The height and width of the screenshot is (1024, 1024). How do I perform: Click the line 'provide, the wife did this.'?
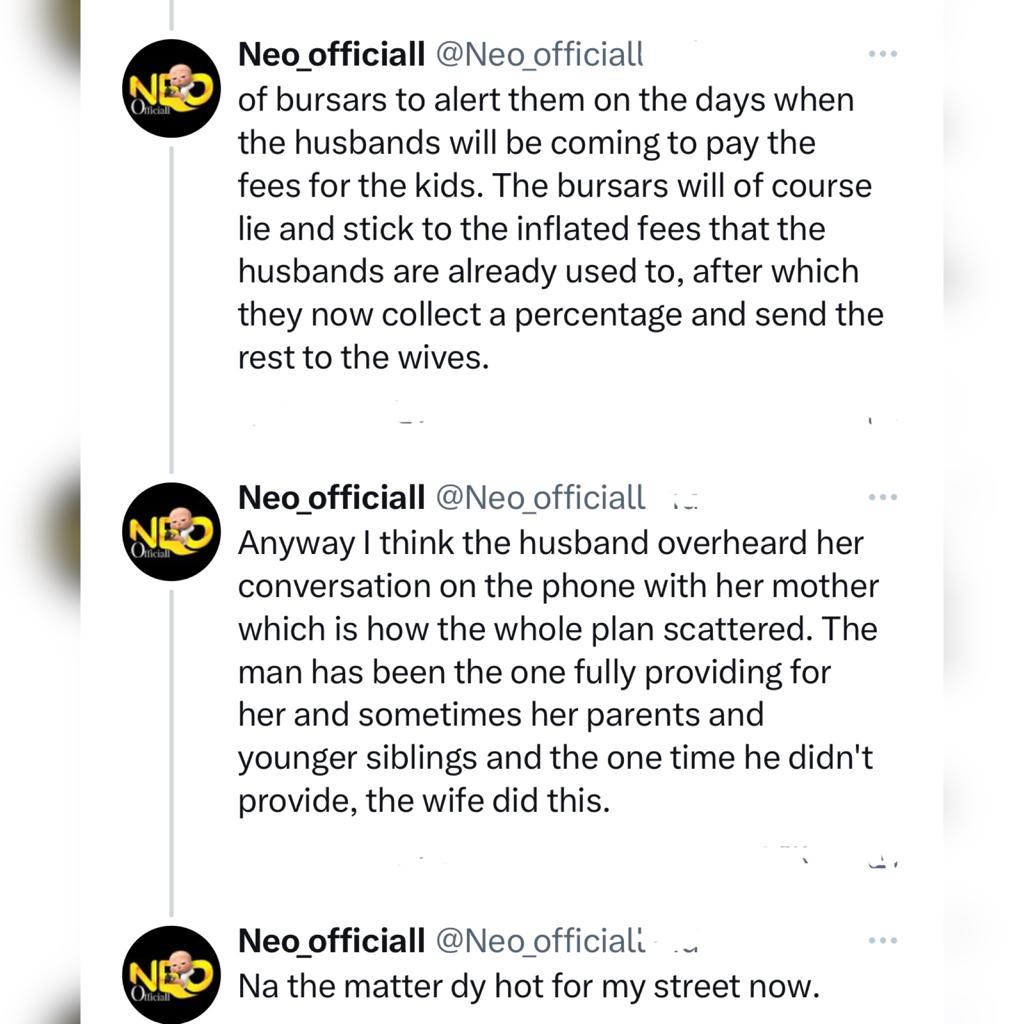click(x=423, y=802)
